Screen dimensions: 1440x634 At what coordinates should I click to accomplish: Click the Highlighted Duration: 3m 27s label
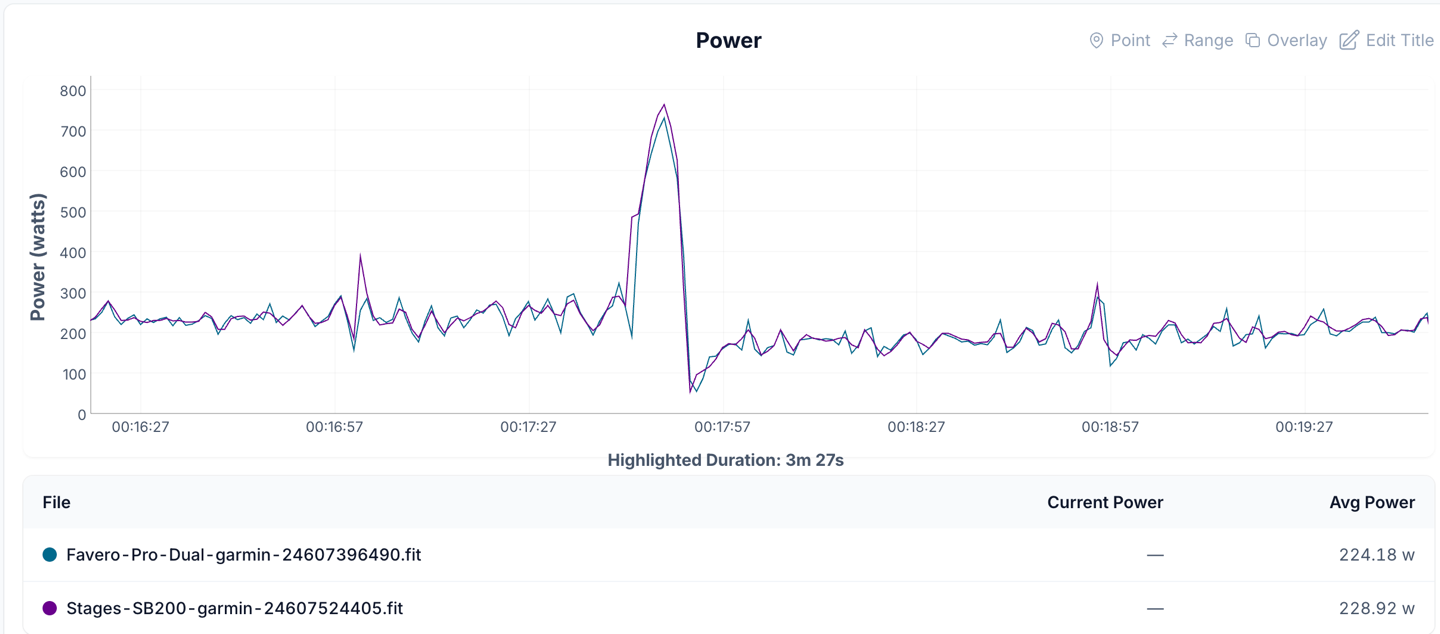point(726,460)
